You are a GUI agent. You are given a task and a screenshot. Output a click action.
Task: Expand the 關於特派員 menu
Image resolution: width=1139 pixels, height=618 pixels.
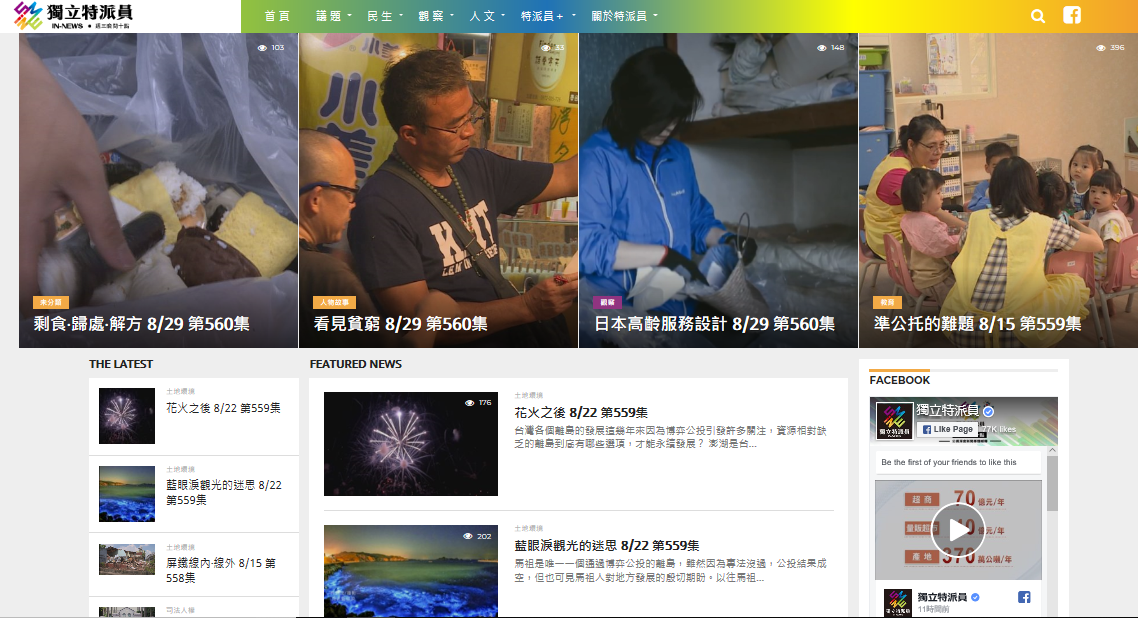[624, 16]
